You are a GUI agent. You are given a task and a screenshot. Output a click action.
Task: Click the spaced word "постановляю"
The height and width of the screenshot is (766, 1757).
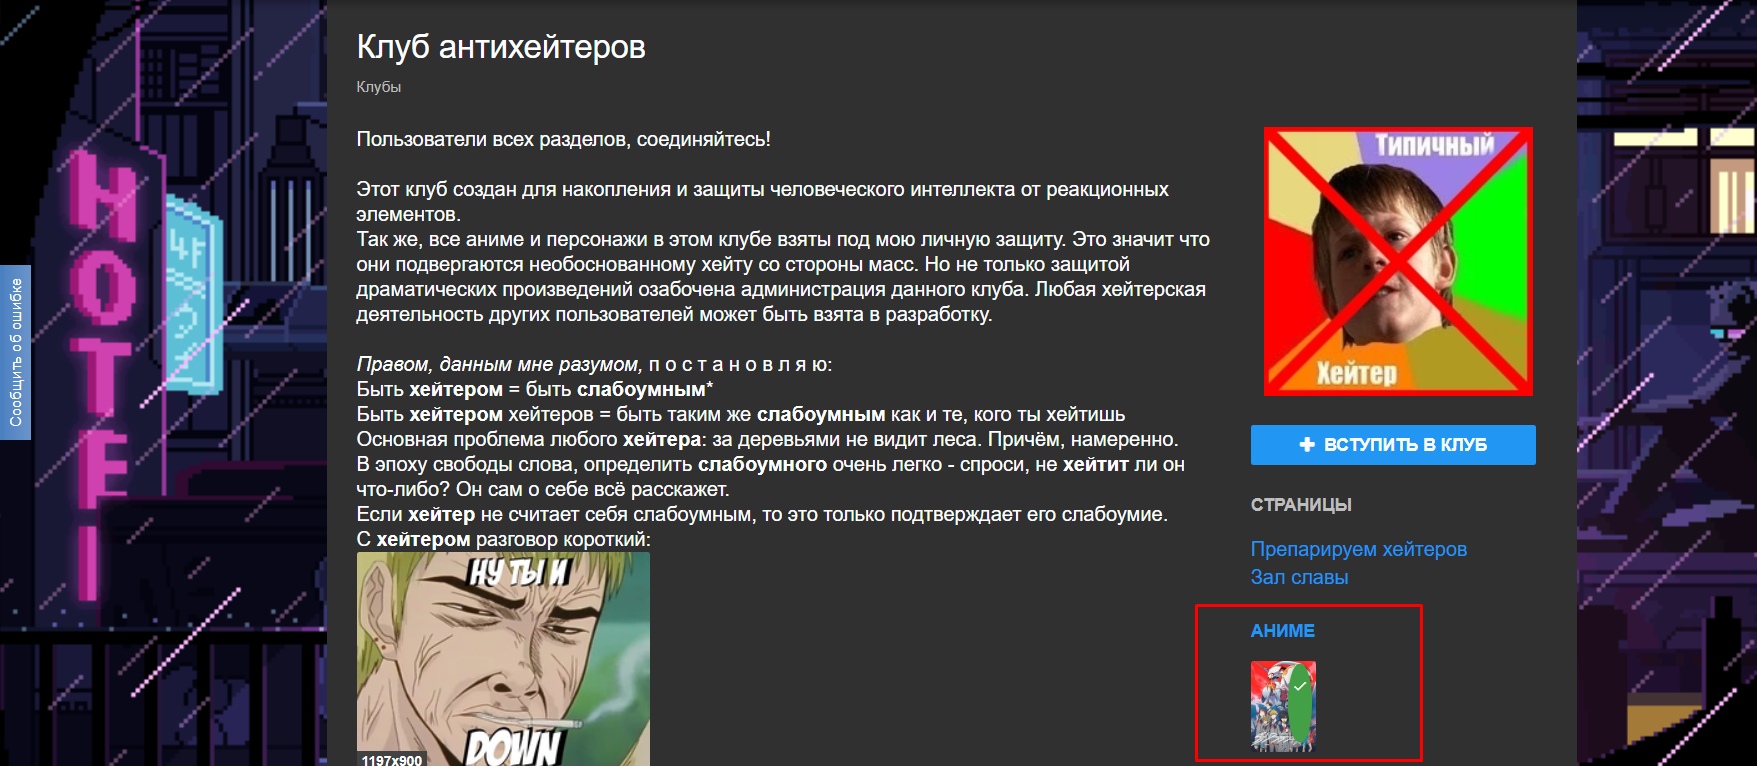739,364
